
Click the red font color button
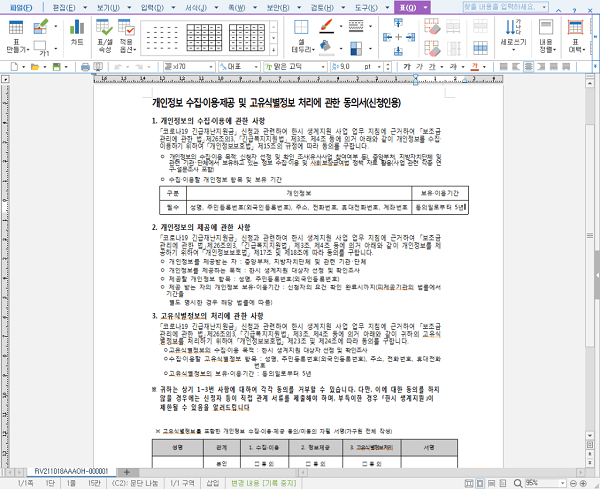click(475, 67)
